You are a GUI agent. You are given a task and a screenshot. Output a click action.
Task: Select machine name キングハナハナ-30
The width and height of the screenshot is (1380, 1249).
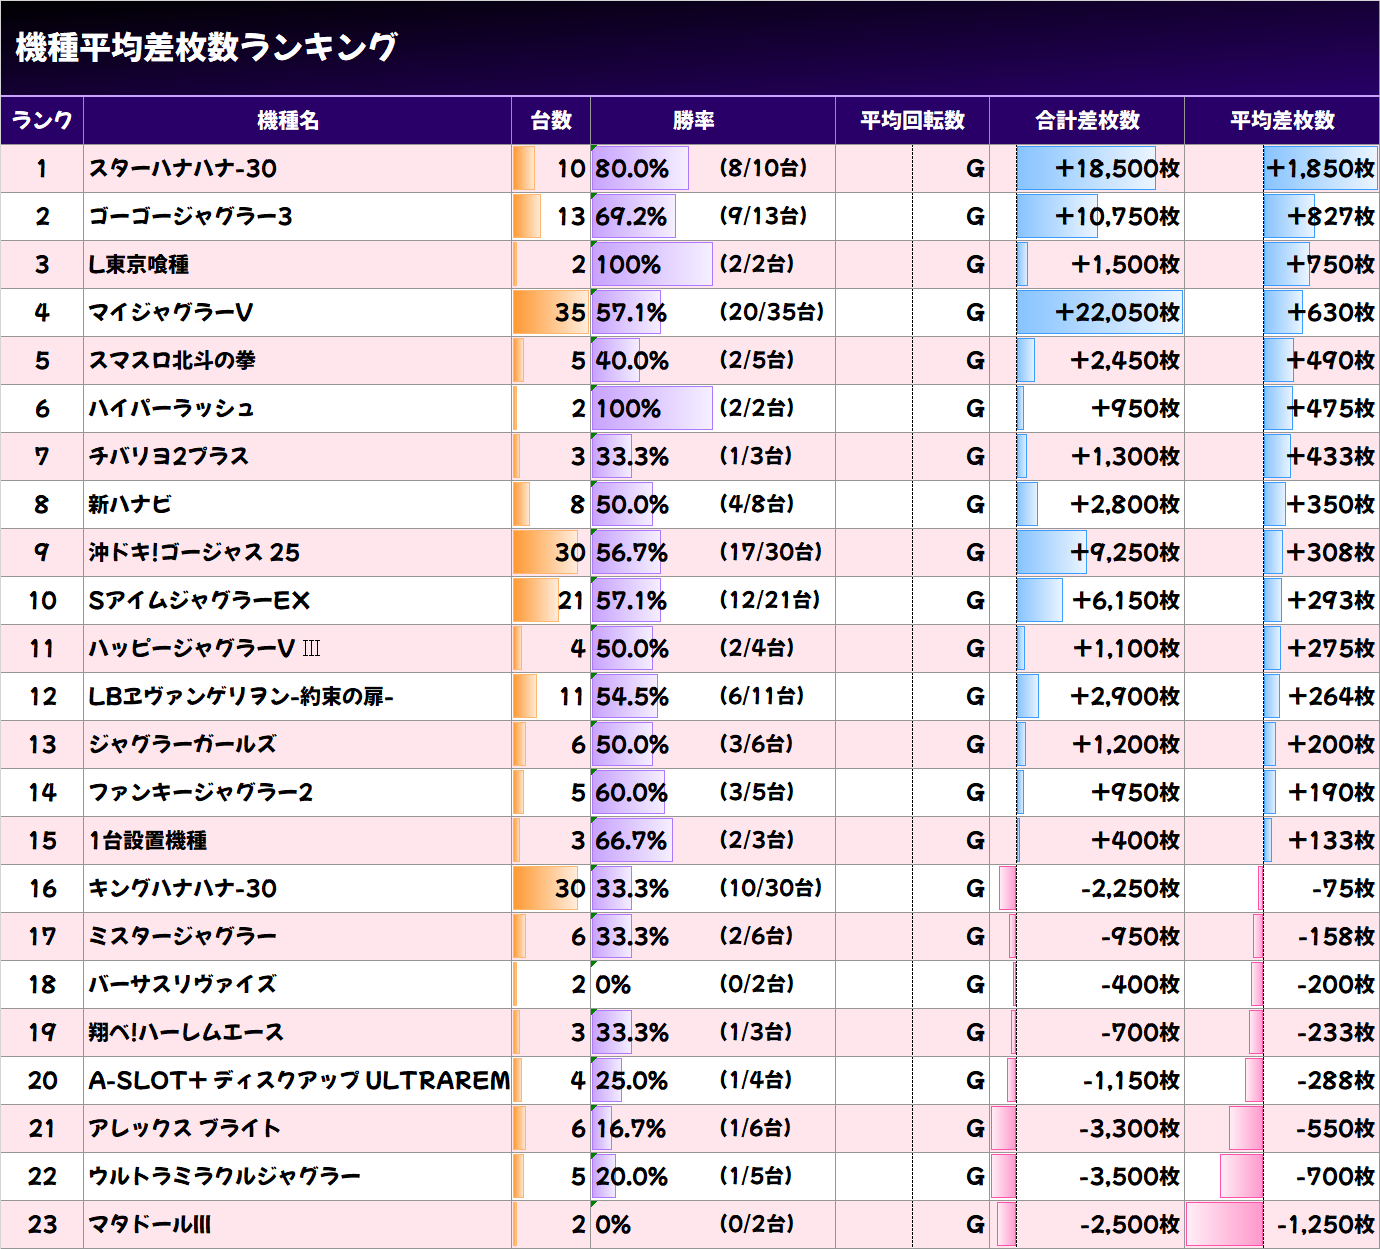click(183, 889)
